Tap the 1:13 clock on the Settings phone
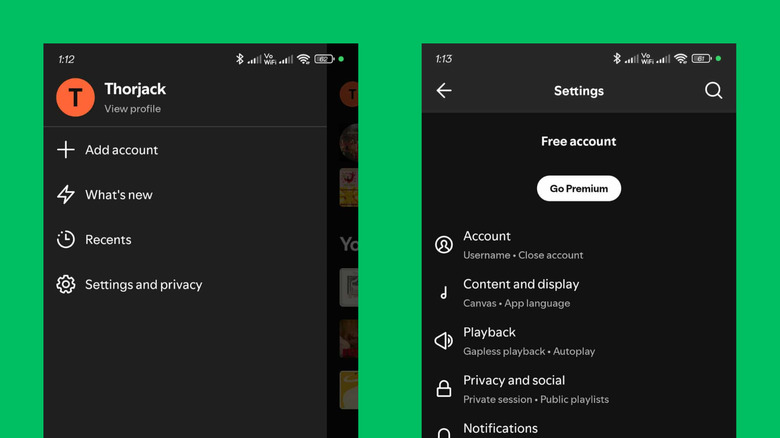 444,59
